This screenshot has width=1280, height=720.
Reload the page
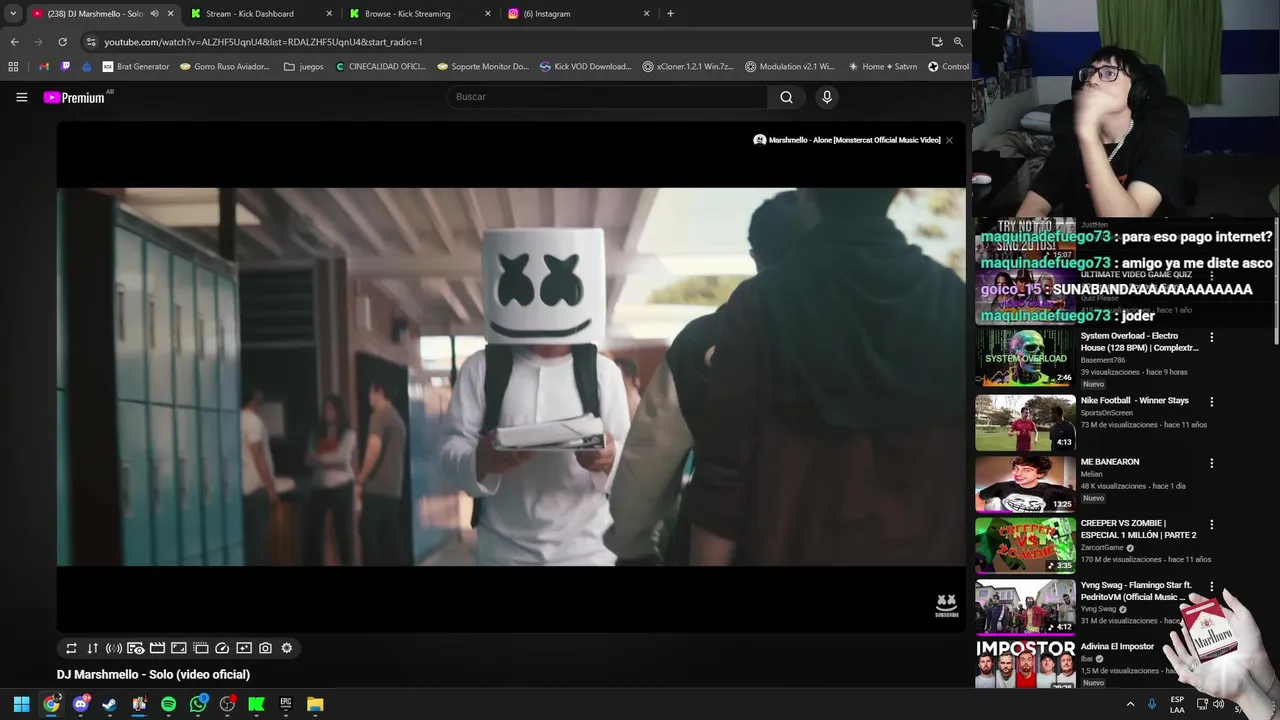tap(62, 42)
